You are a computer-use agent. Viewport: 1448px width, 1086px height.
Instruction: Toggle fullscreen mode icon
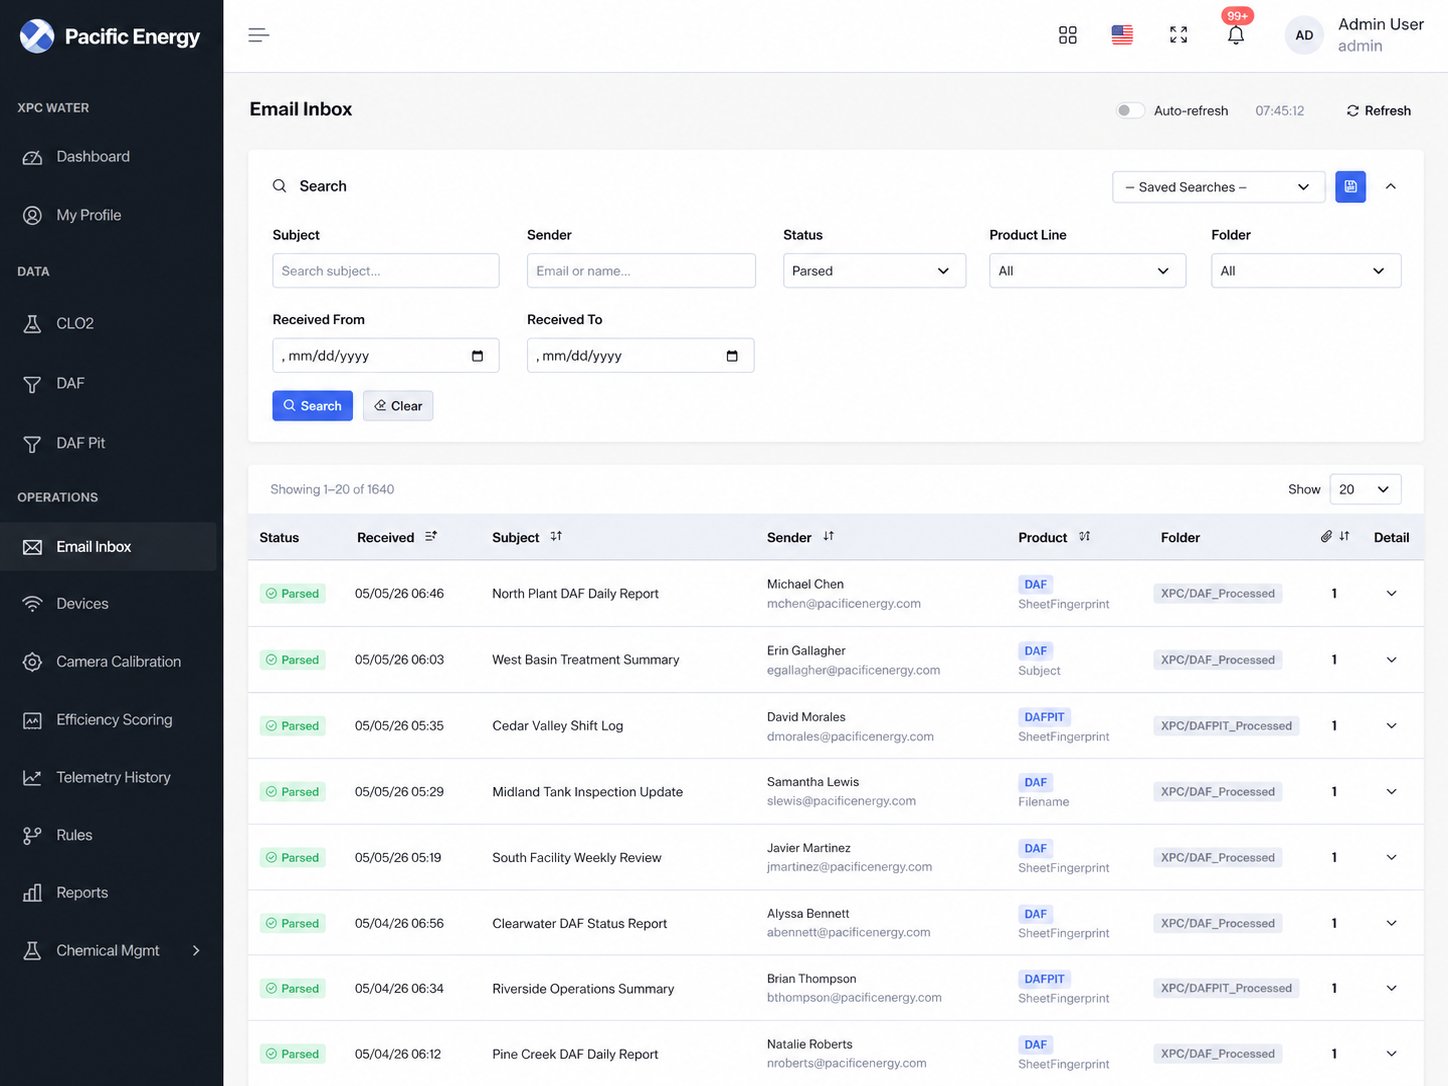click(1179, 35)
